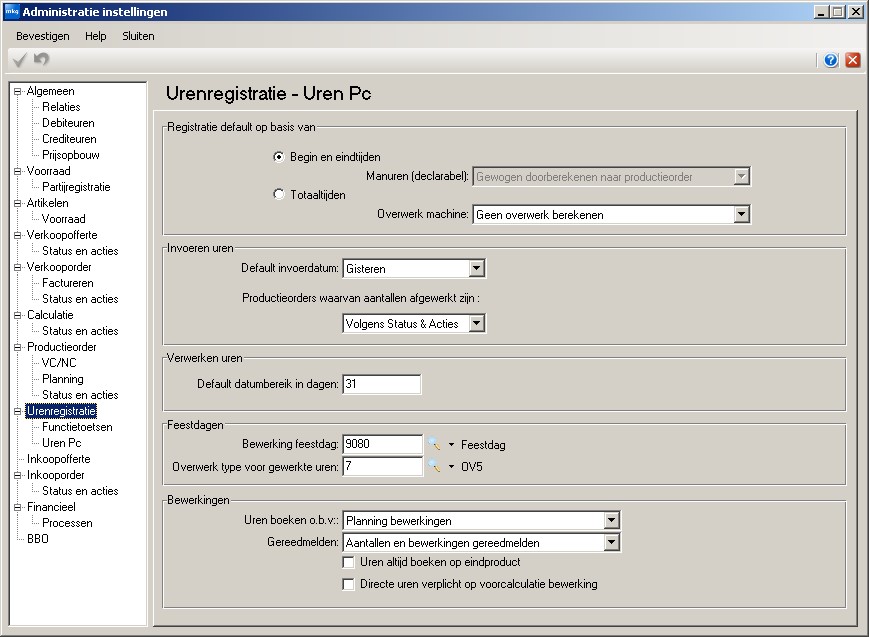
Task: Open the Default invoerdatum dropdown
Action: coord(477,268)
